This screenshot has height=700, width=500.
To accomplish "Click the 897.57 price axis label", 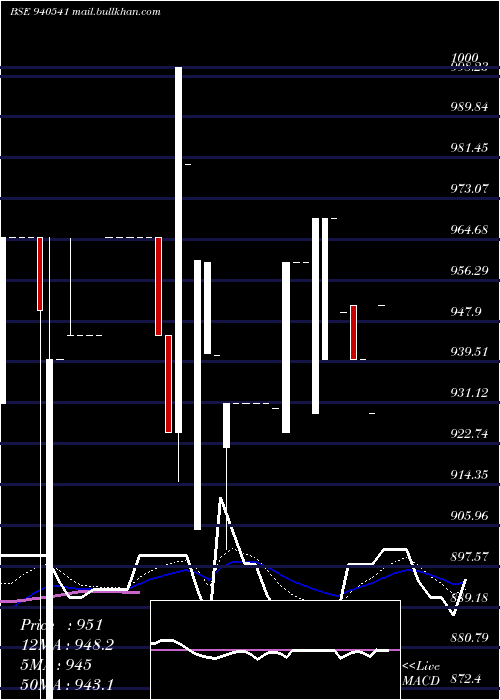I will [x=469, y=557].
